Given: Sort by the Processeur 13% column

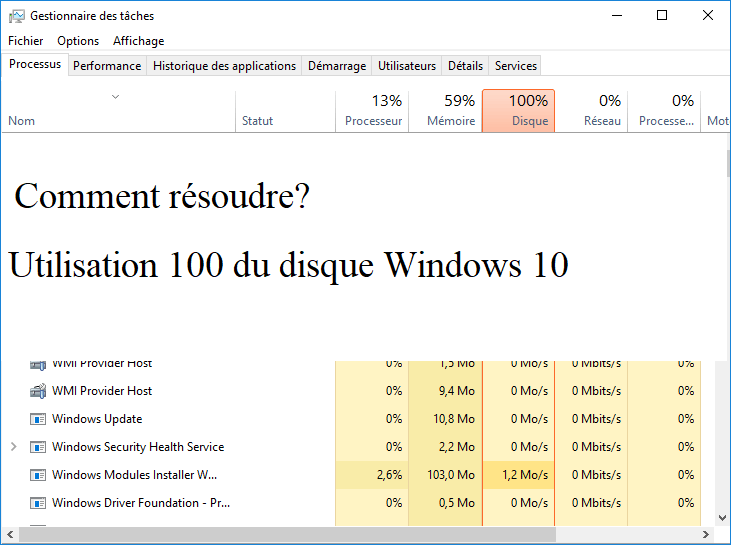Looking at the screenshot, I should click(372, 111).
